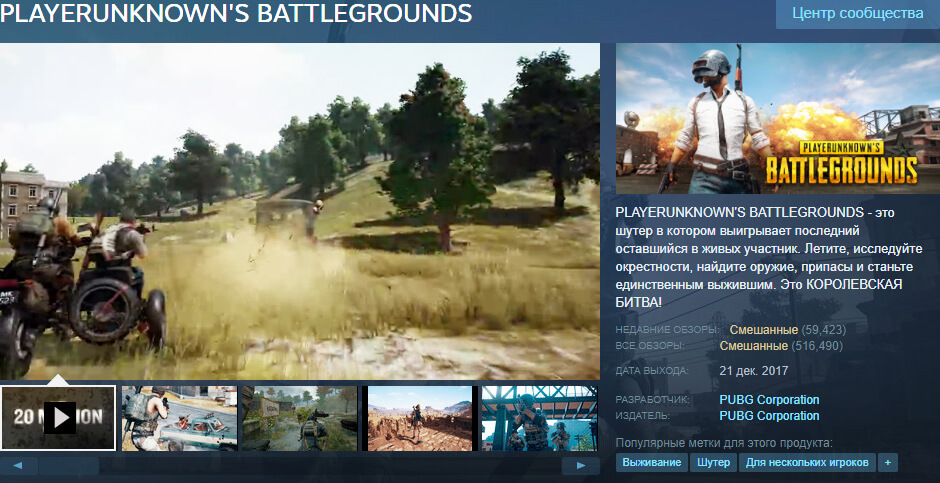Select the car chase screenshot thumbnail
This screenshot has height=483, width=940.
(x=179, y=418)
